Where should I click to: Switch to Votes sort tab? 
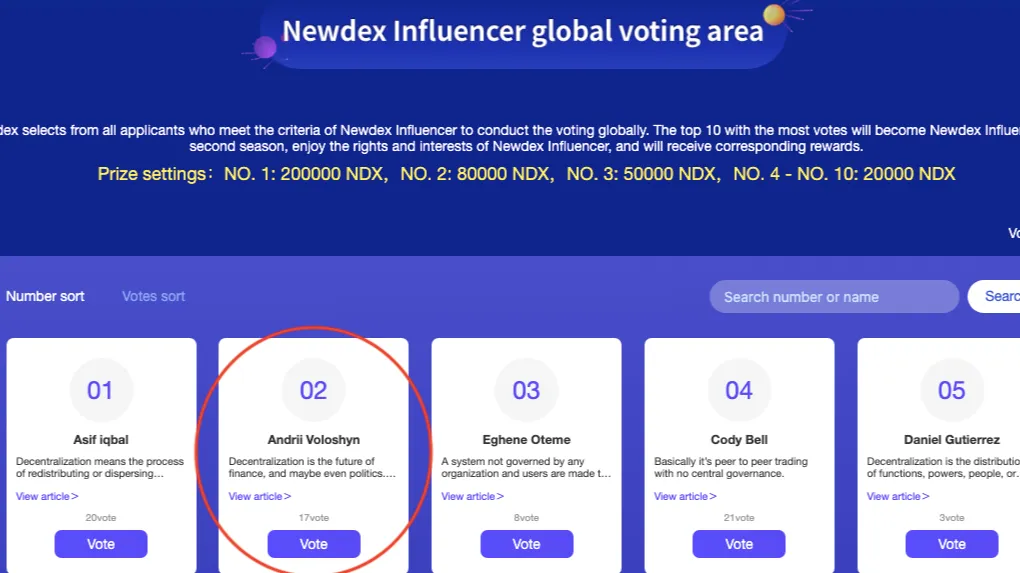154,297
